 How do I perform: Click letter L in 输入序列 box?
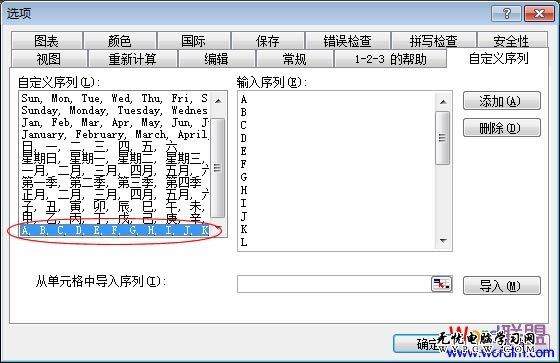pyautogui.click(x=244, y=242)
